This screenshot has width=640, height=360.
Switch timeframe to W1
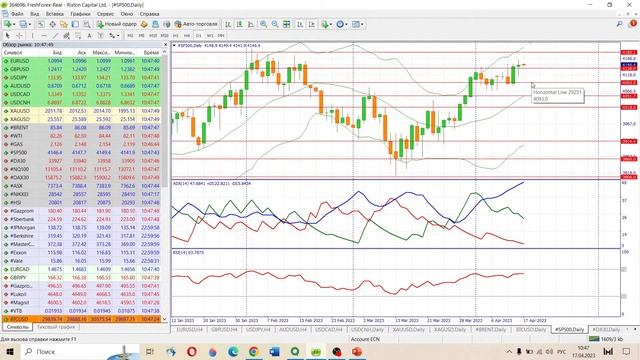pyautogui.click(x=210, y=36)
